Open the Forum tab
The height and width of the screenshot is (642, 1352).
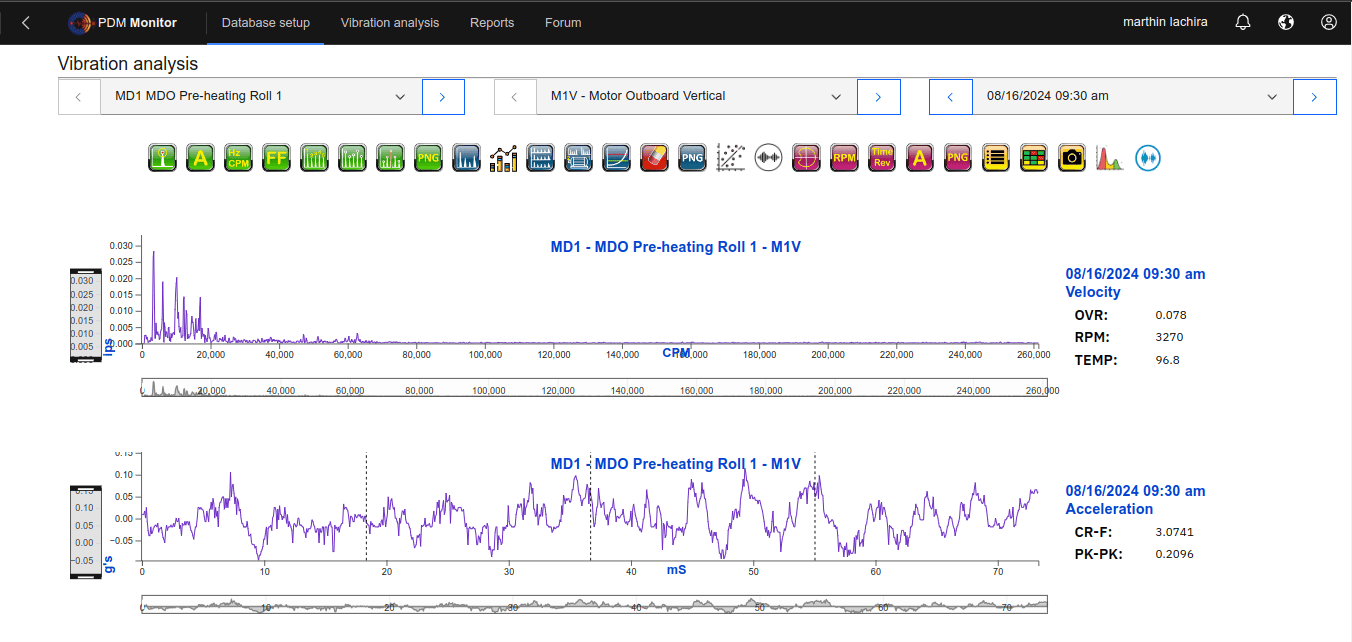[563, 22]
